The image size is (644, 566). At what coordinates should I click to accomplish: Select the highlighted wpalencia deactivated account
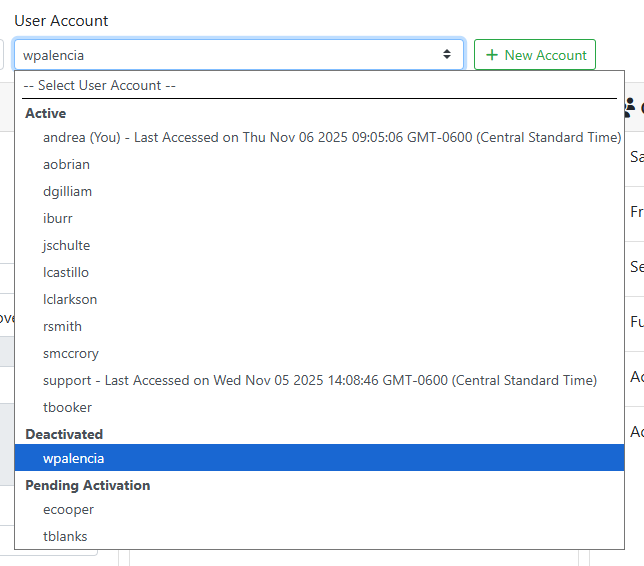320,458
